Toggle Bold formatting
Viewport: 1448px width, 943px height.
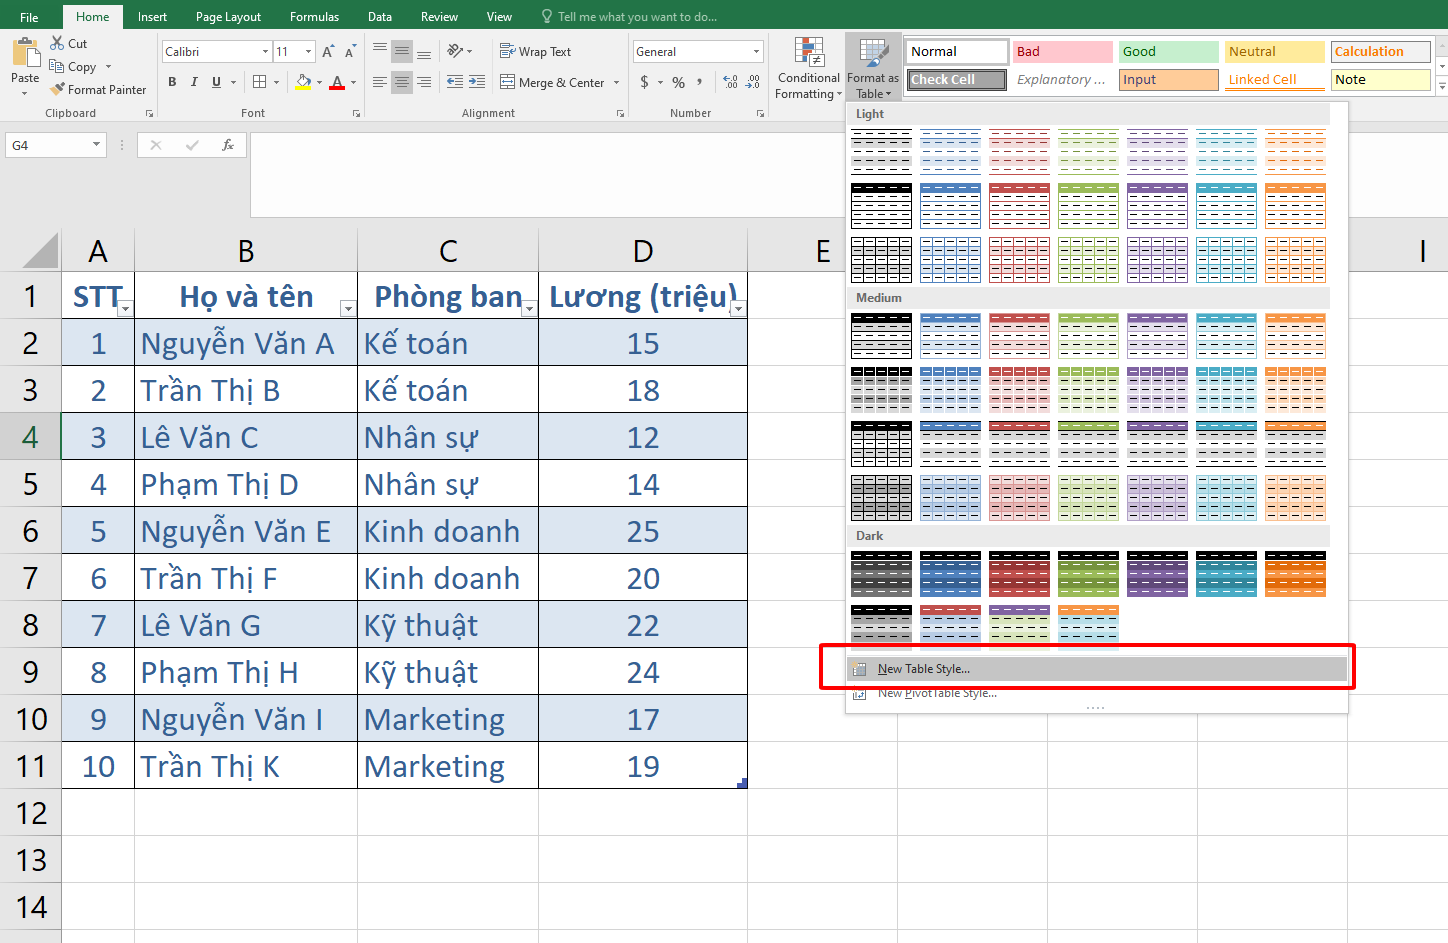coord(172,82)
